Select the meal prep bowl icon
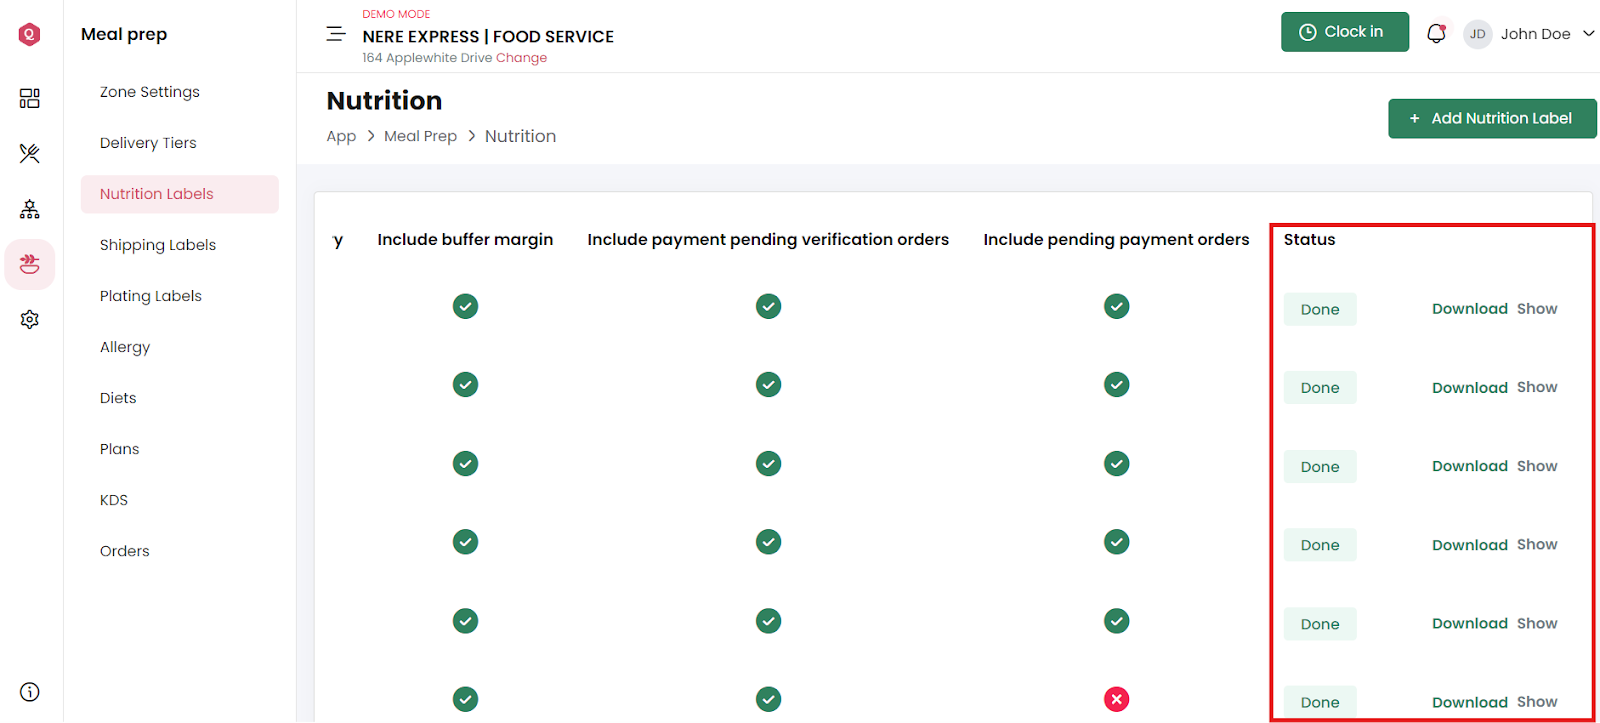 click(30, 264)
